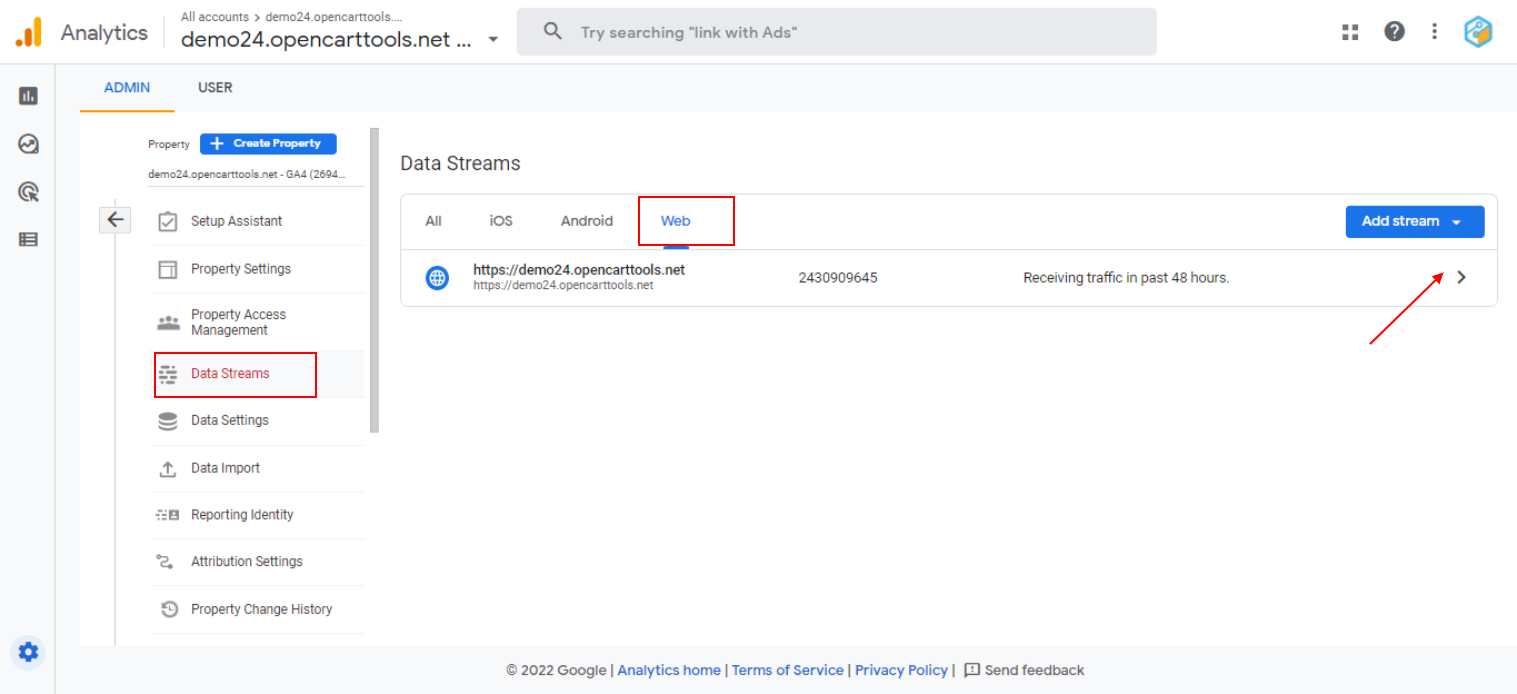Click the Property Change History clock icon

coord(170,609)
